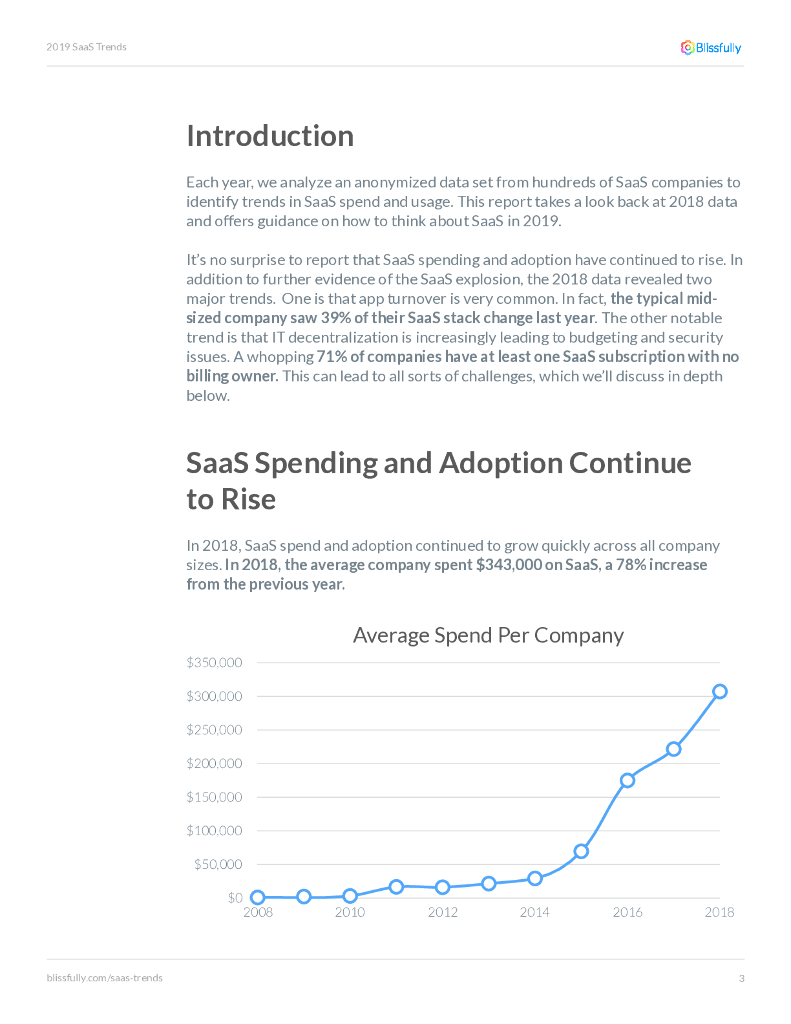Click the 2014 data point marker
This screenshot has width=791, height=1024.
pos(535,878)
